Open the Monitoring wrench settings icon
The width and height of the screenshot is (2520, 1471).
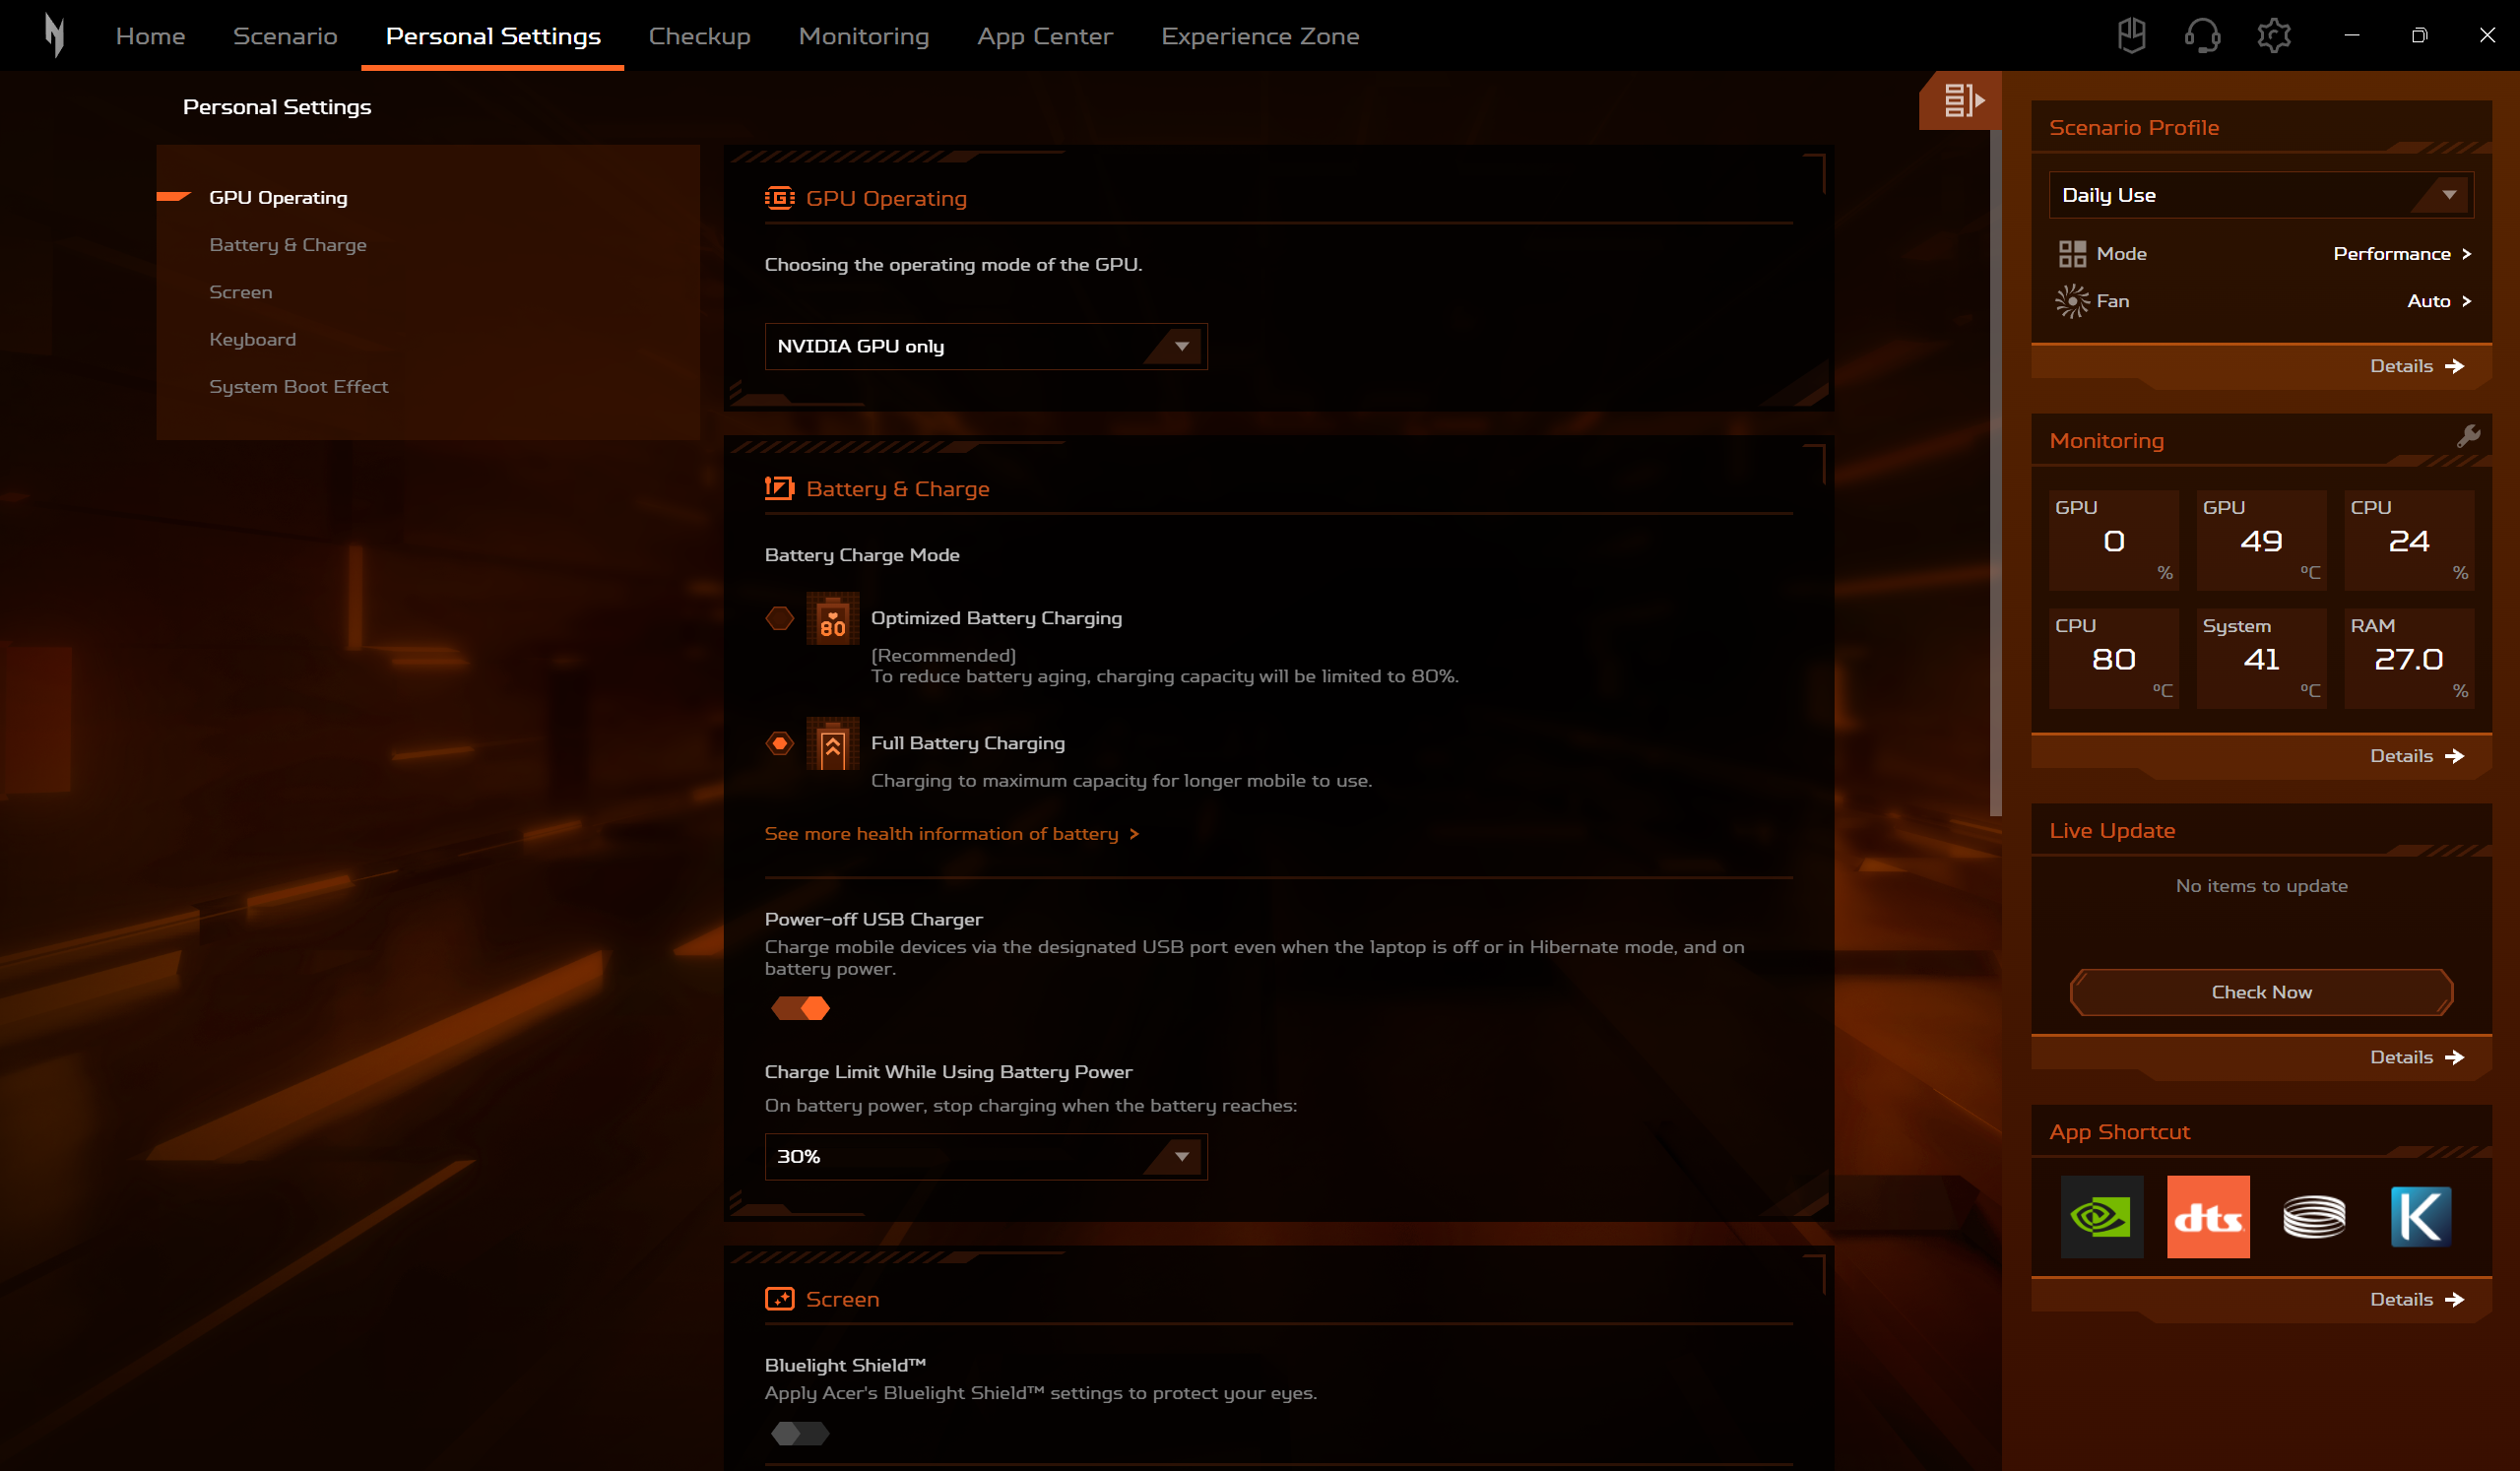pyautogui.click(x=2468, y=437)
